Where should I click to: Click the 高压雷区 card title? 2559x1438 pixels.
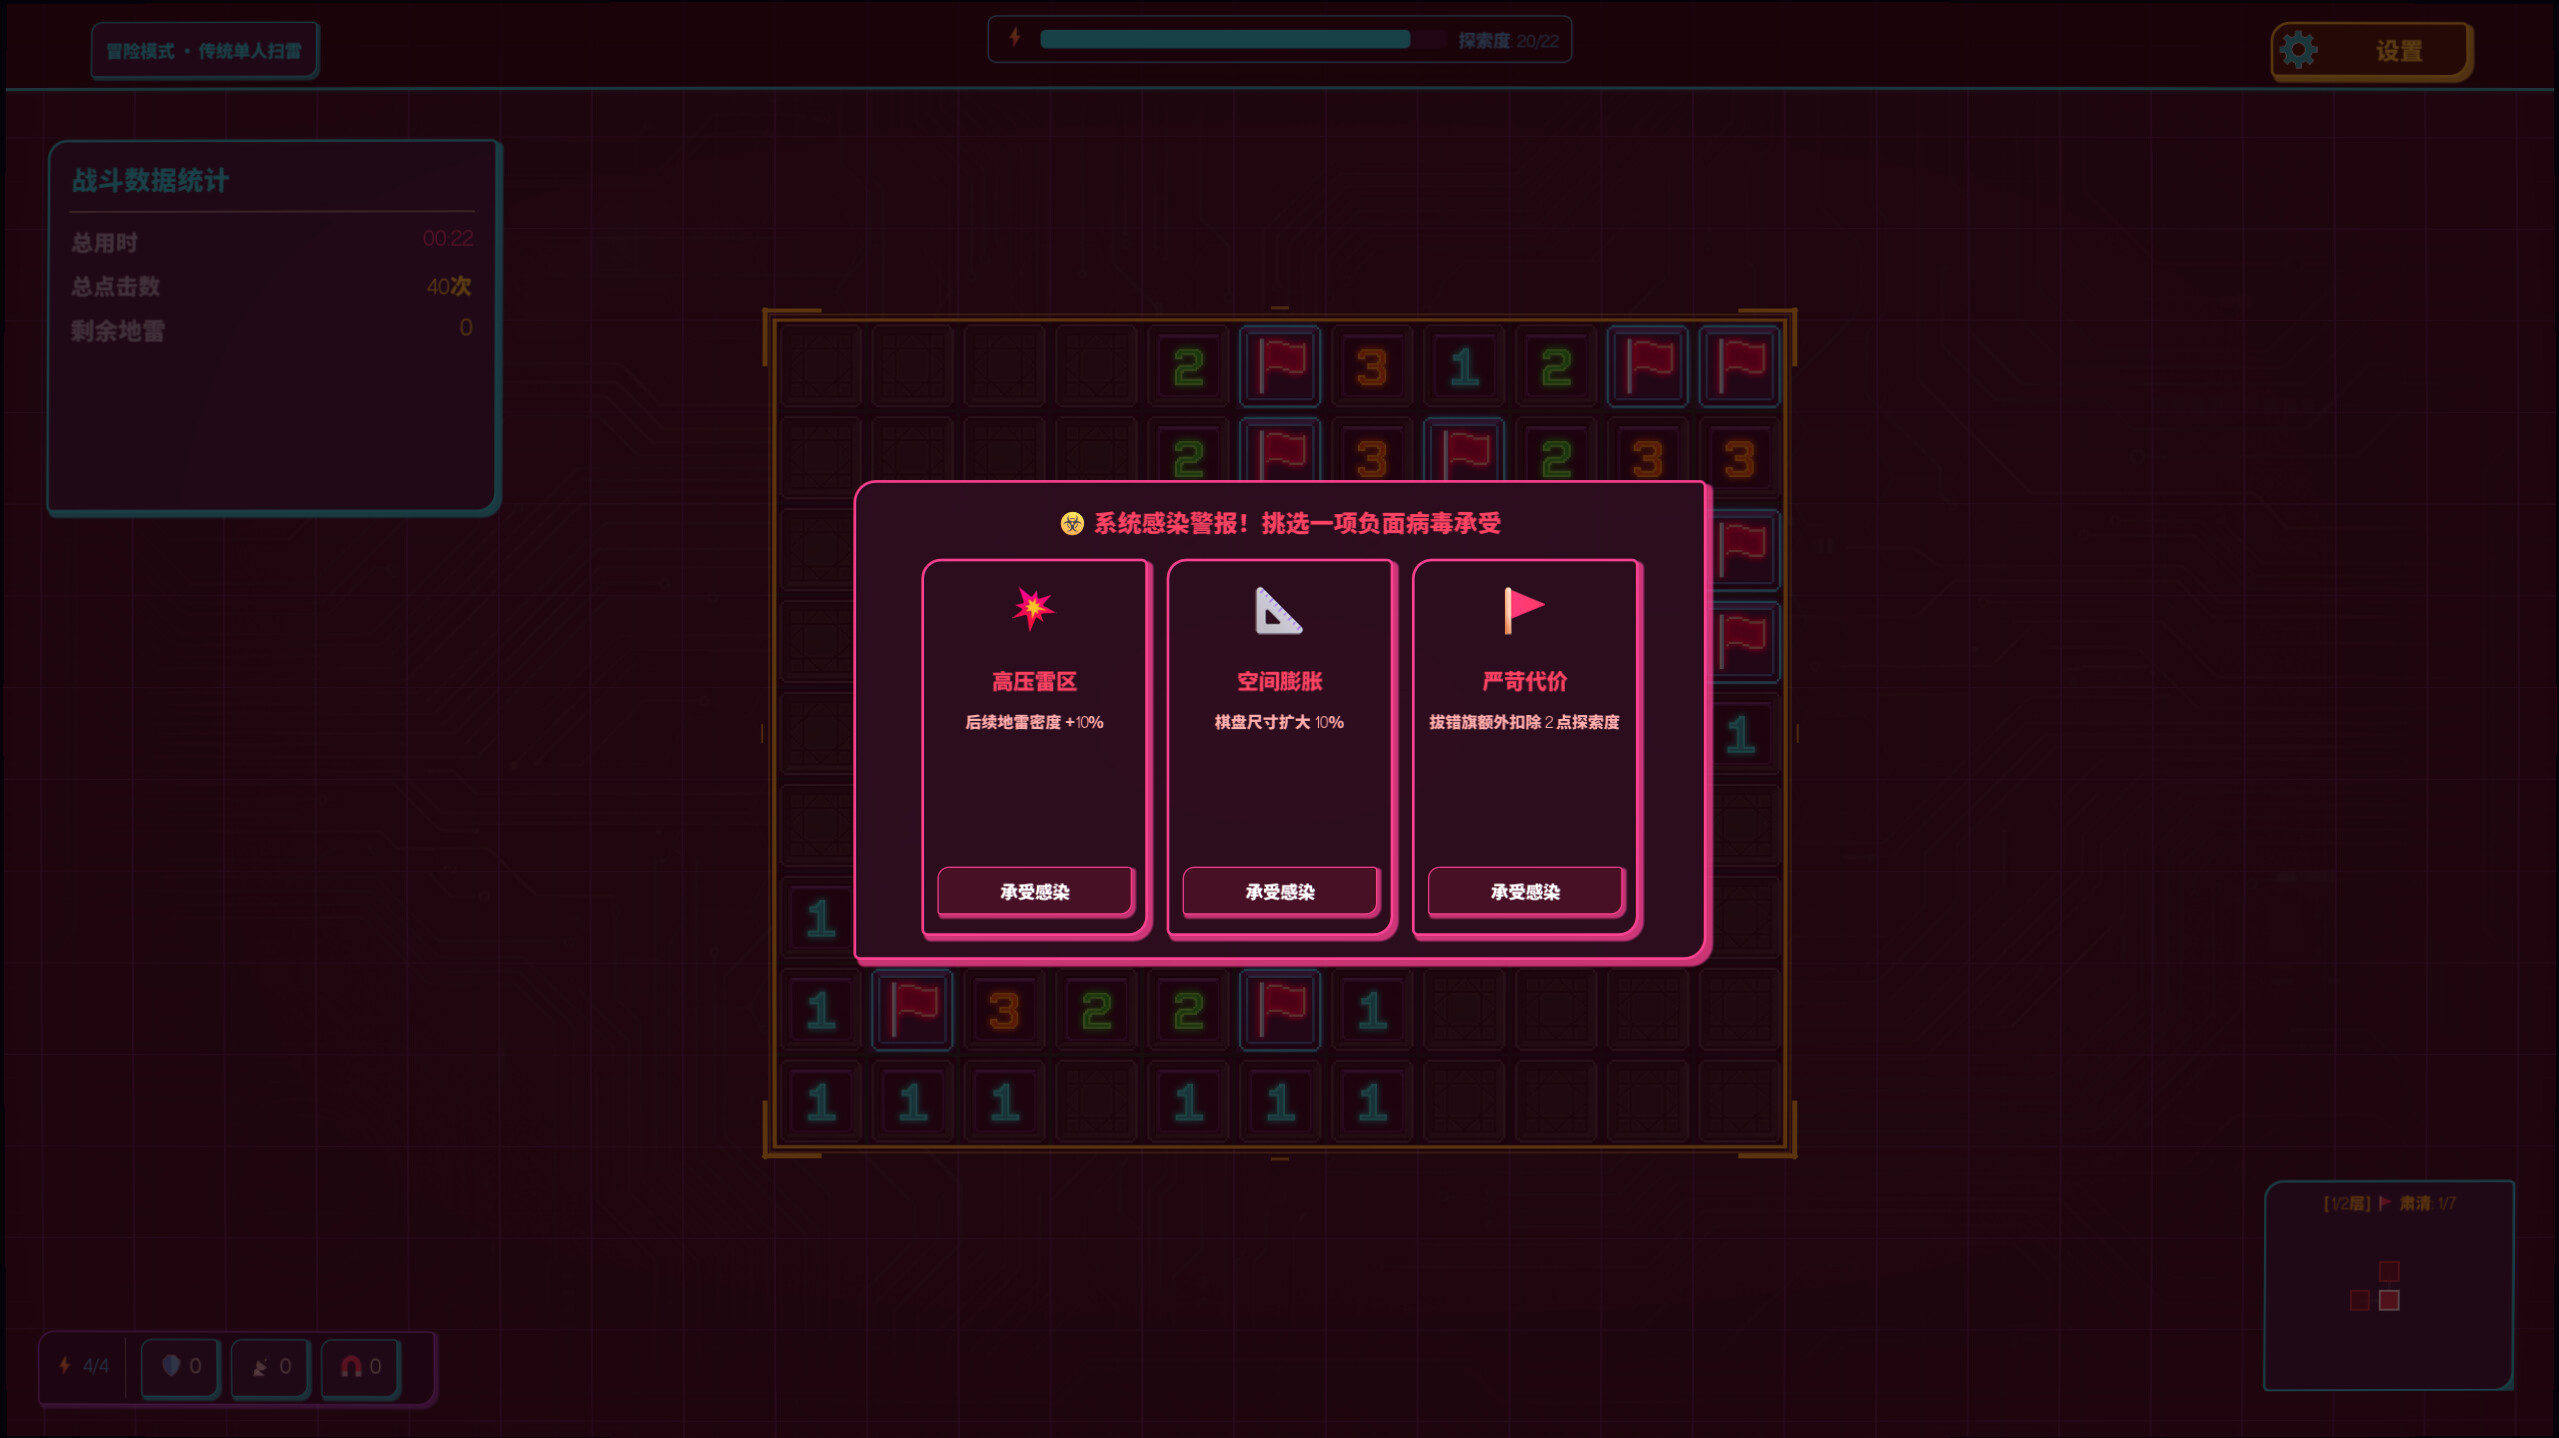1033,682
